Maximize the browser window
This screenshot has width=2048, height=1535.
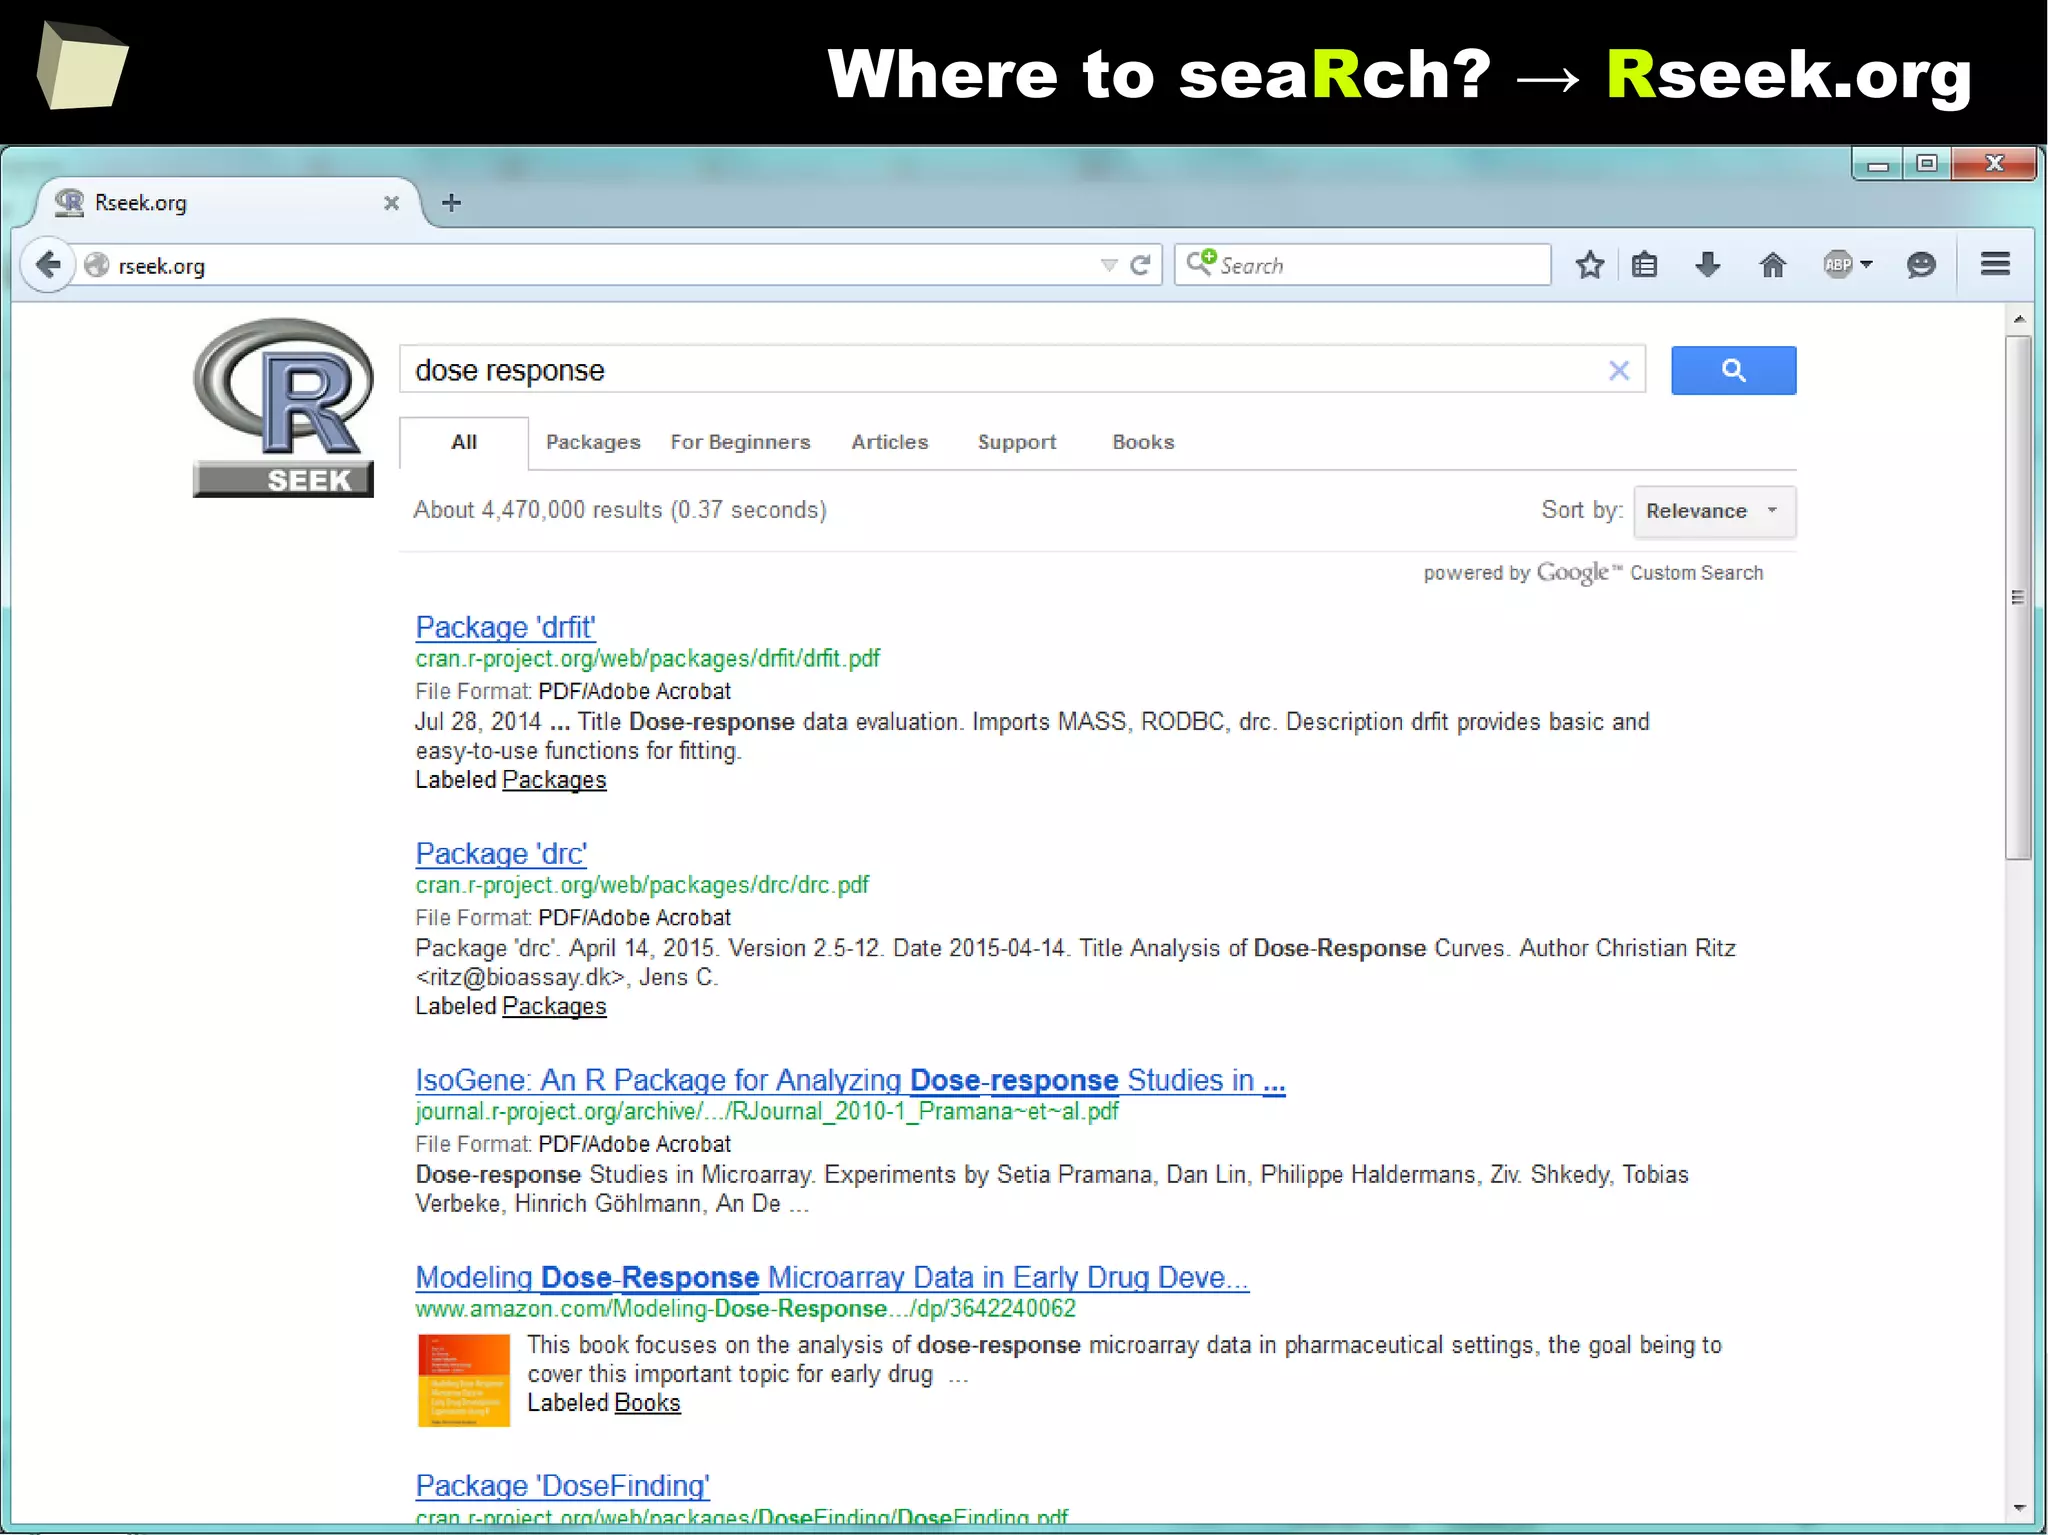(x=1927, y=163)
